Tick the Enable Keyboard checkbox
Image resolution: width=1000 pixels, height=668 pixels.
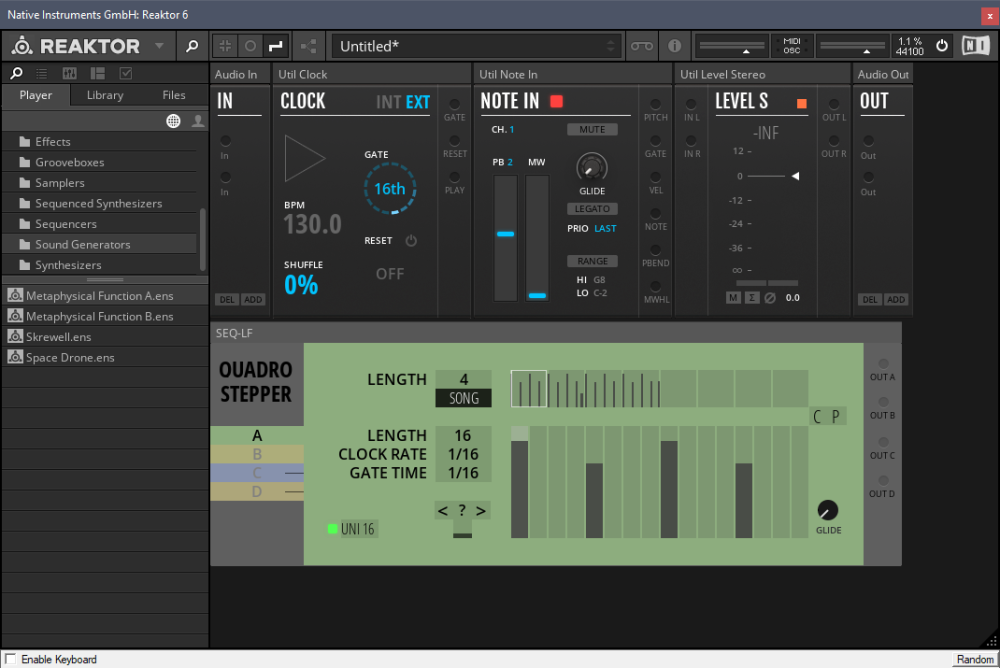coord(10,658)
